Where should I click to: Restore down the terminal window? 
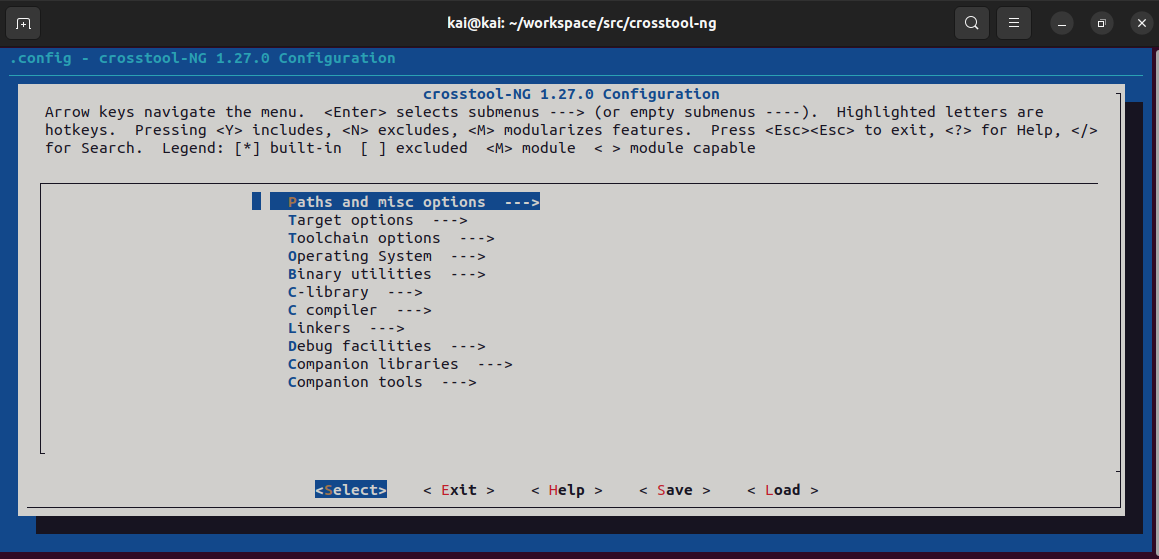click(x=1101, y=24)
